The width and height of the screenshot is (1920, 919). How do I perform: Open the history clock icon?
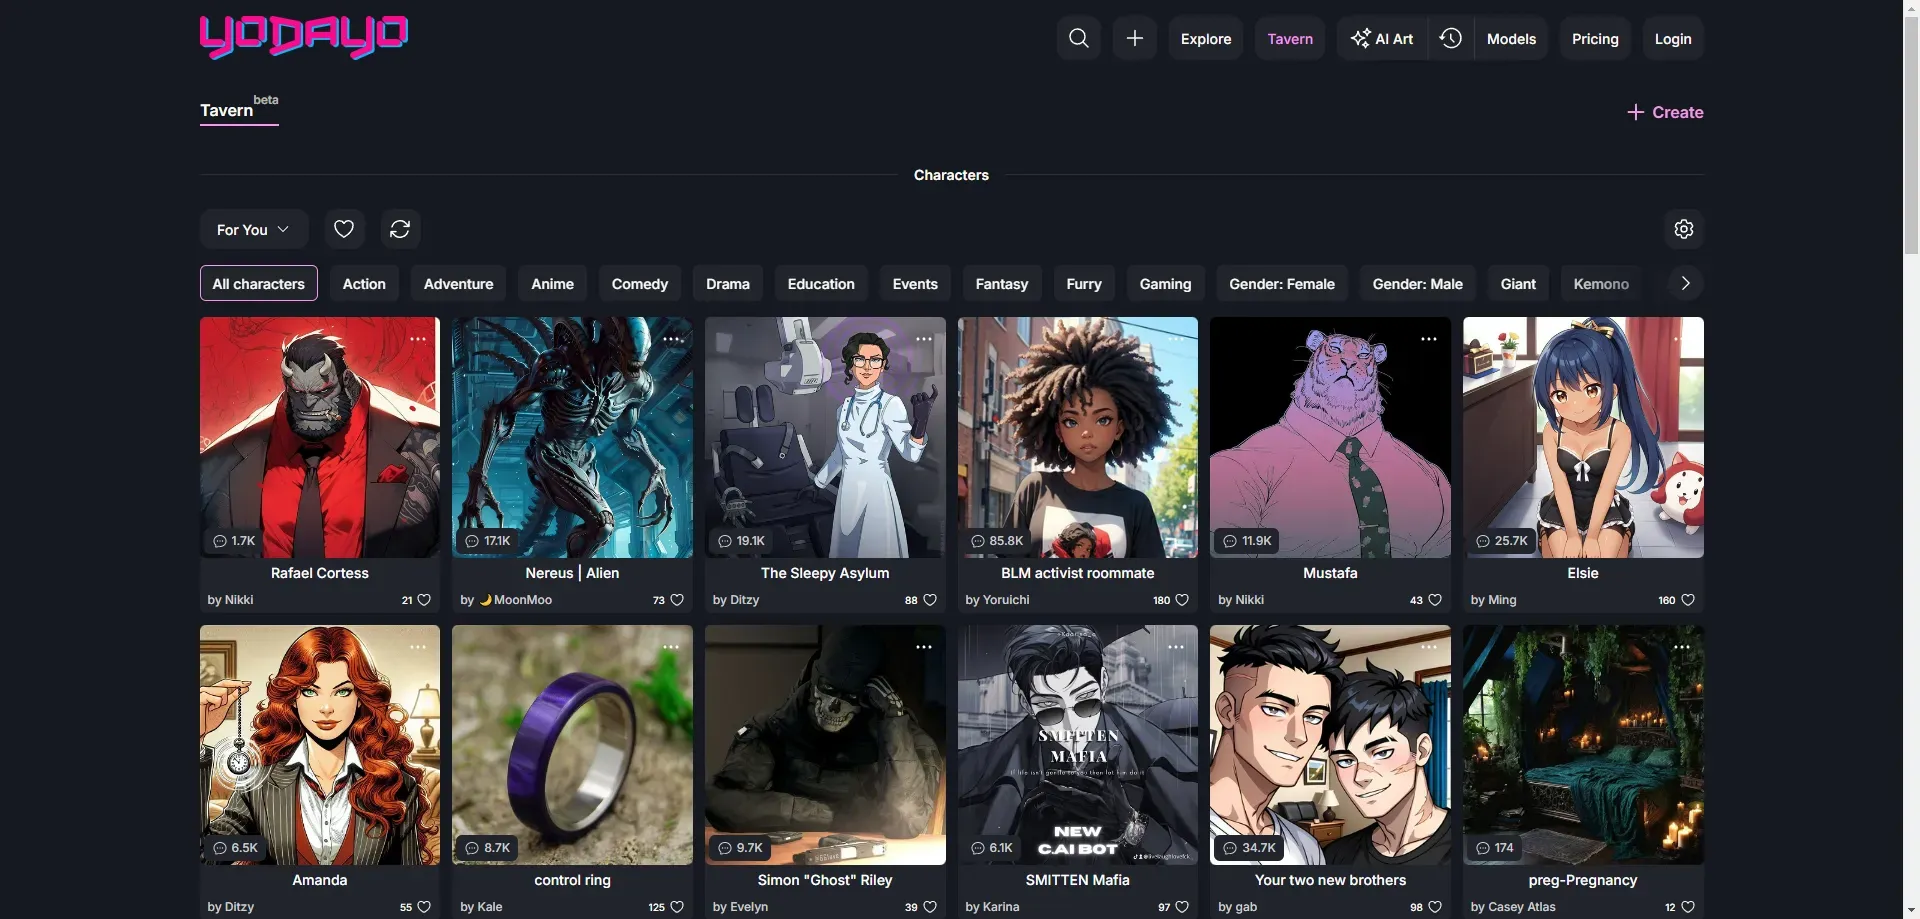click(x=1450, y=39)
